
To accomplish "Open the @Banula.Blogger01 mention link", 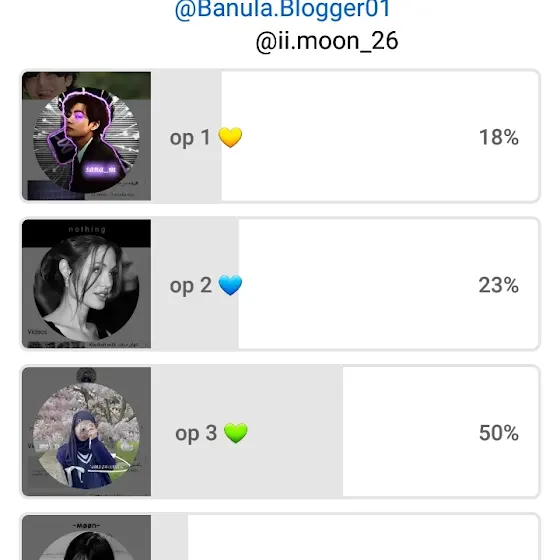I will pos(283,10).
